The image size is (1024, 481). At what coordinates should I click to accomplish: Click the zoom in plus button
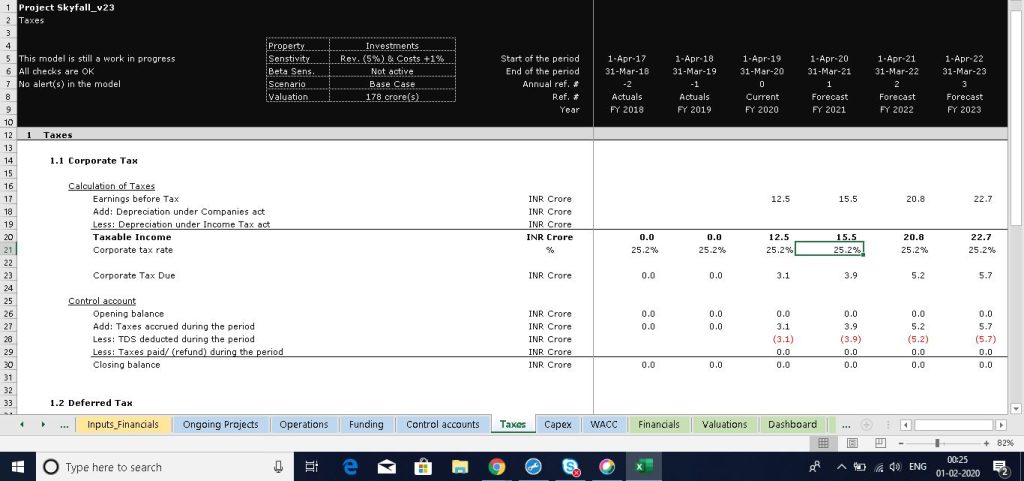(985, 442)
